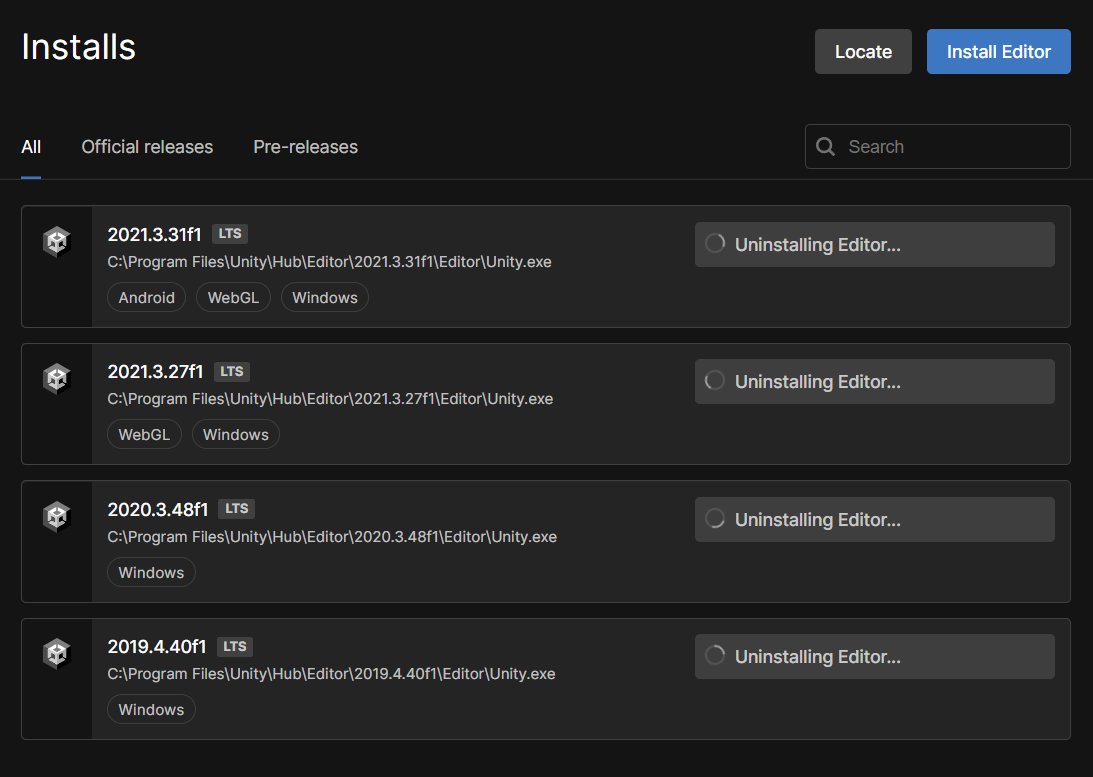Select the Android module tag of 2021.3.31f1
This screenshot has width=1093, height=777.
click(x=146, y=298)
